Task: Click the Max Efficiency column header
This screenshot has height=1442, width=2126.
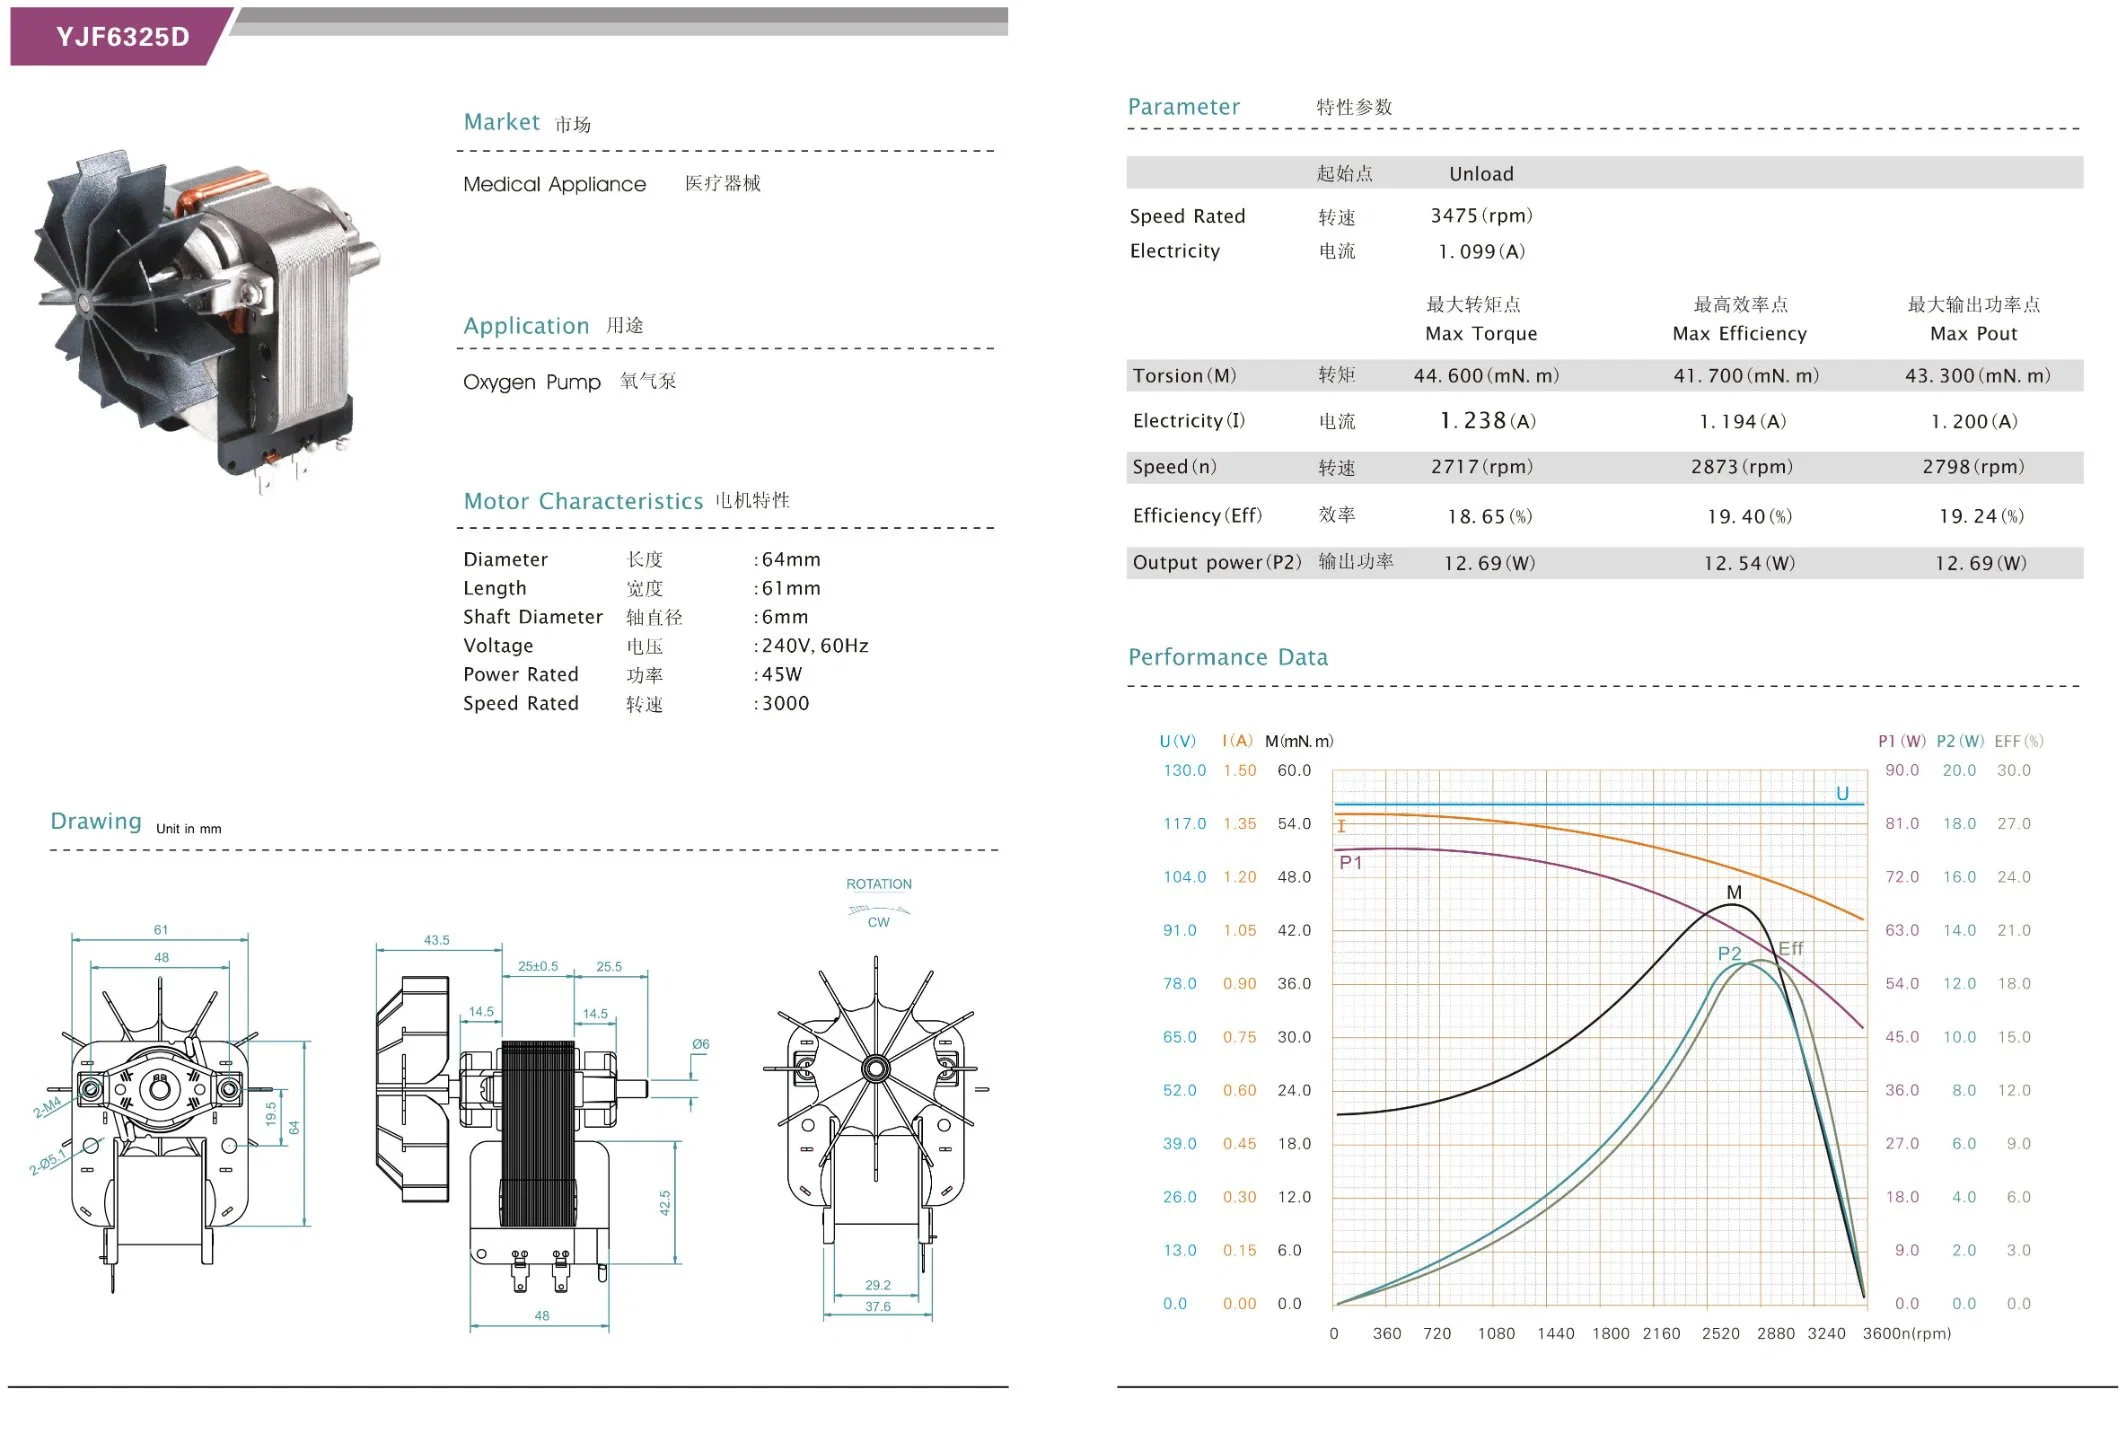Action: pyautogui.click(x=1739, y=334)
